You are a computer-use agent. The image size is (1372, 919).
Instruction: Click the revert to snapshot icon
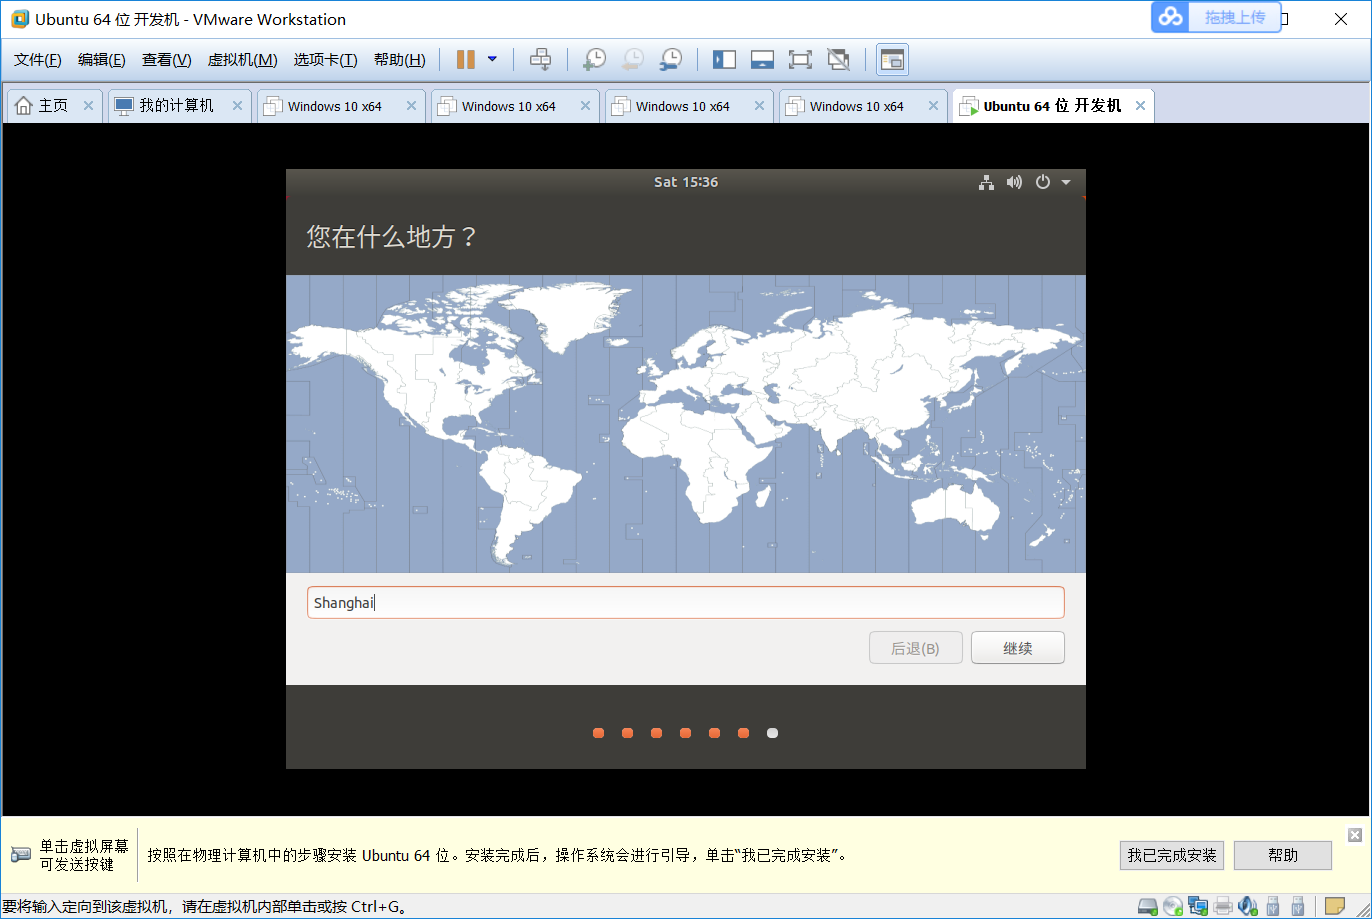pos(632,60)
